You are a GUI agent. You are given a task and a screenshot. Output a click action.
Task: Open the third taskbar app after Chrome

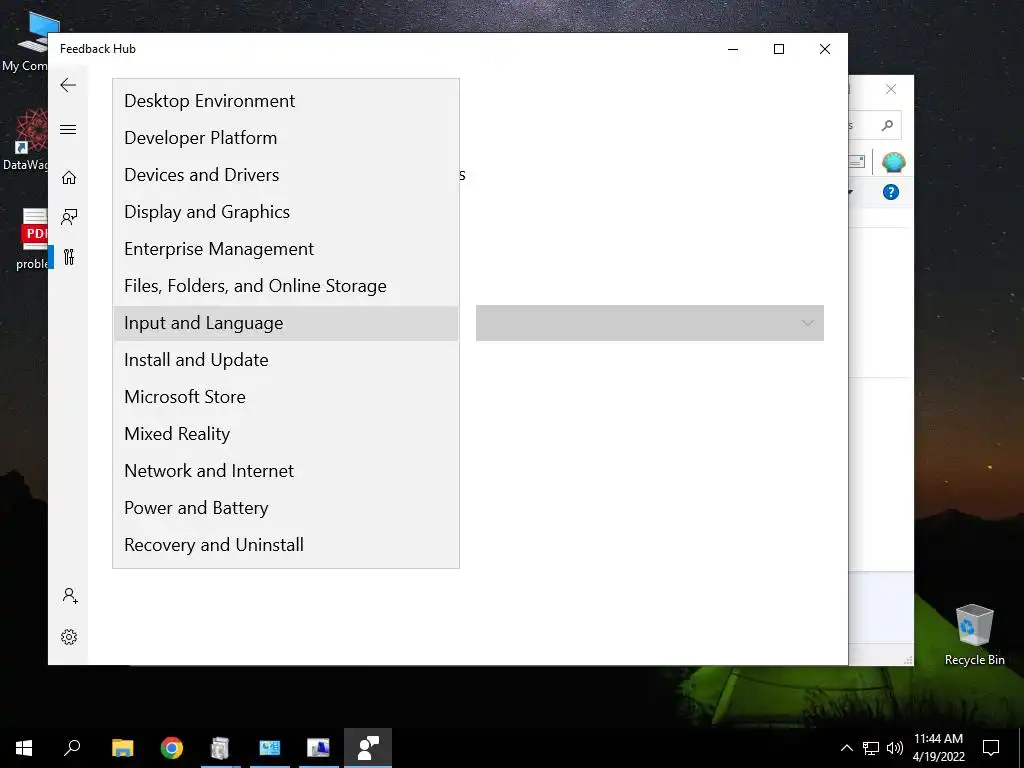[x=319, y=748]
